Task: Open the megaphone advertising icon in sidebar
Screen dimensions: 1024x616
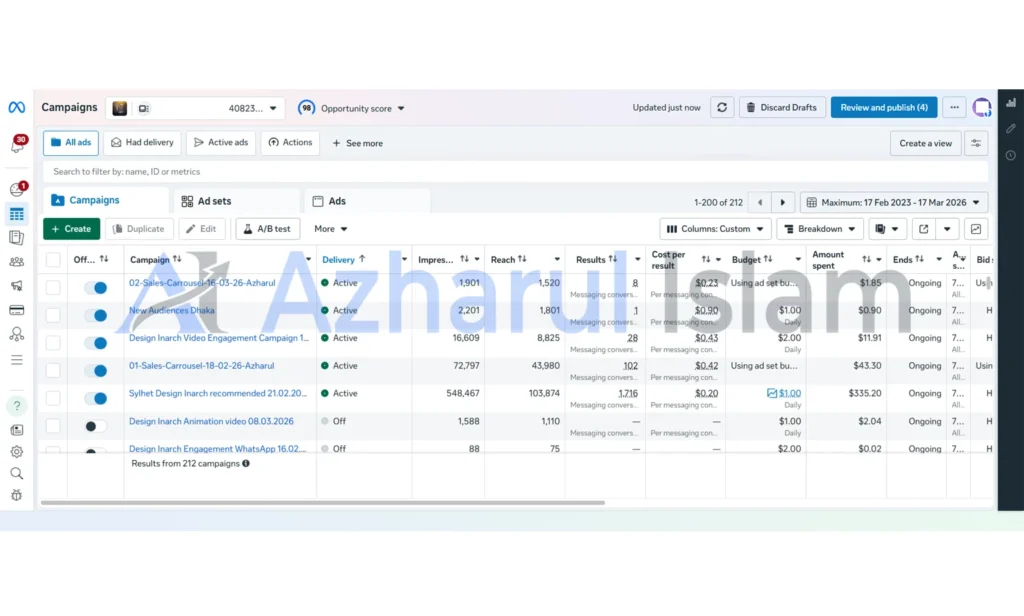Action: click(x=16, y=286)
